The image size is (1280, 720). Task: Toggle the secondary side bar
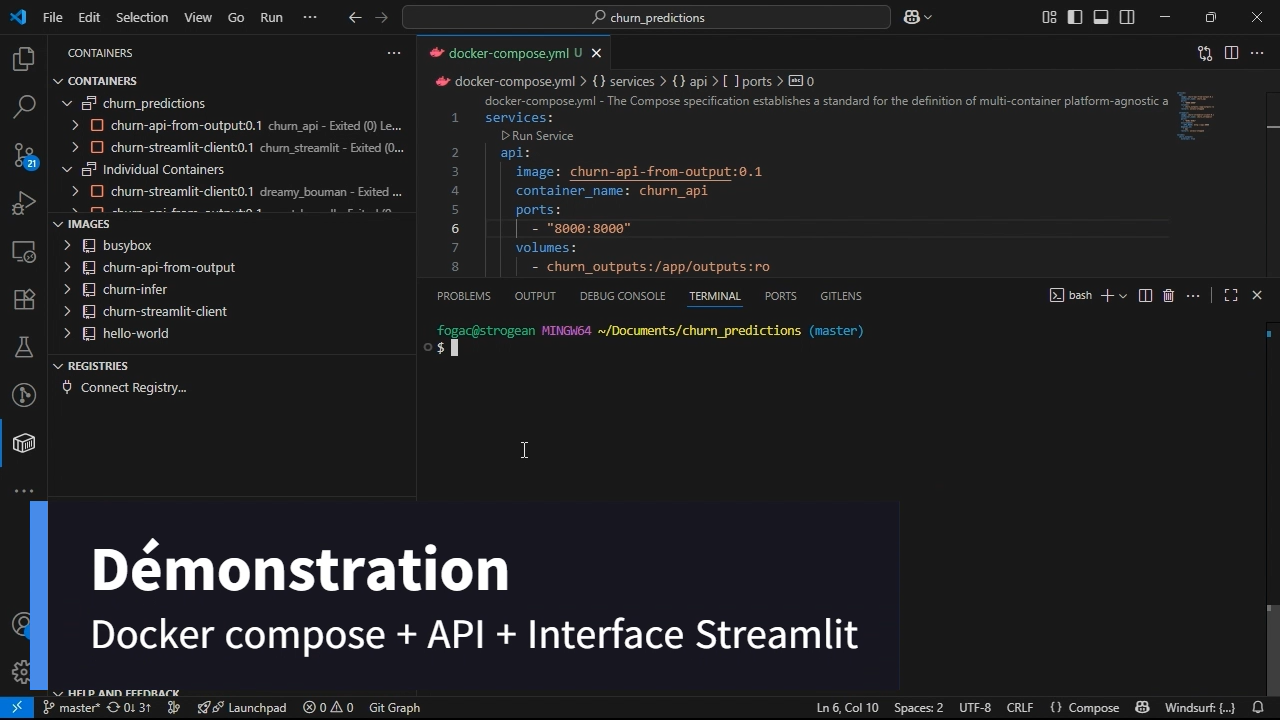coord(1127,17)
